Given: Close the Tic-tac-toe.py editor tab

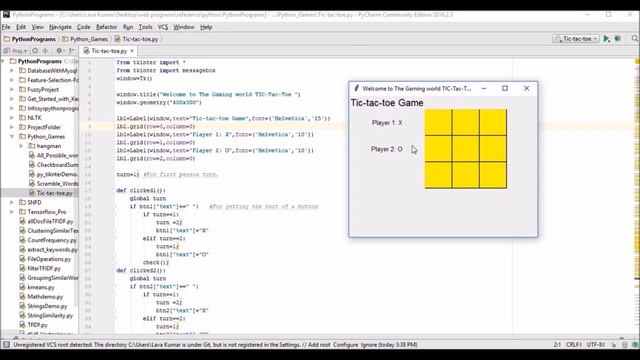Looking at the screenshot, I should click(132, 51).
